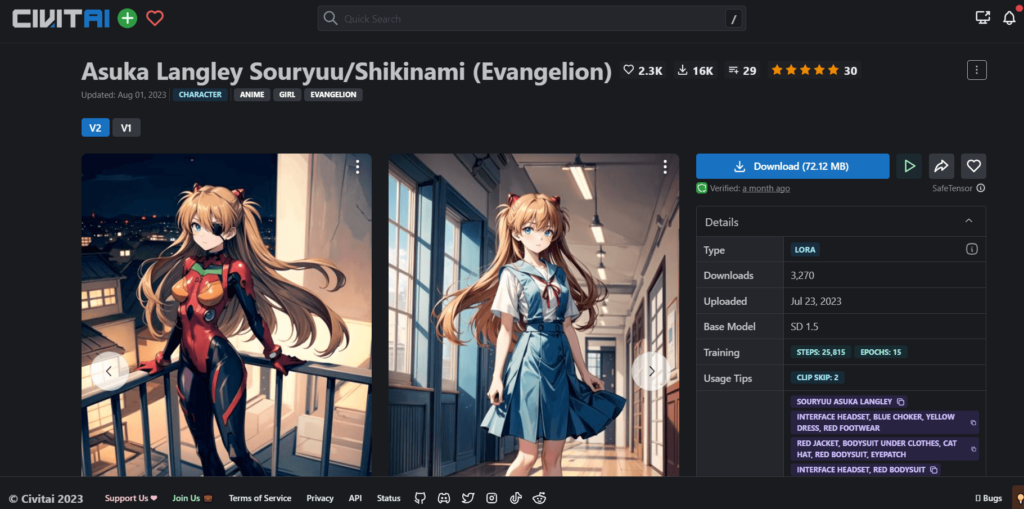The width and height of the screenshot is (1024, 509).
Task: Open three-dot menu on left image
Action: click(357, 168)
